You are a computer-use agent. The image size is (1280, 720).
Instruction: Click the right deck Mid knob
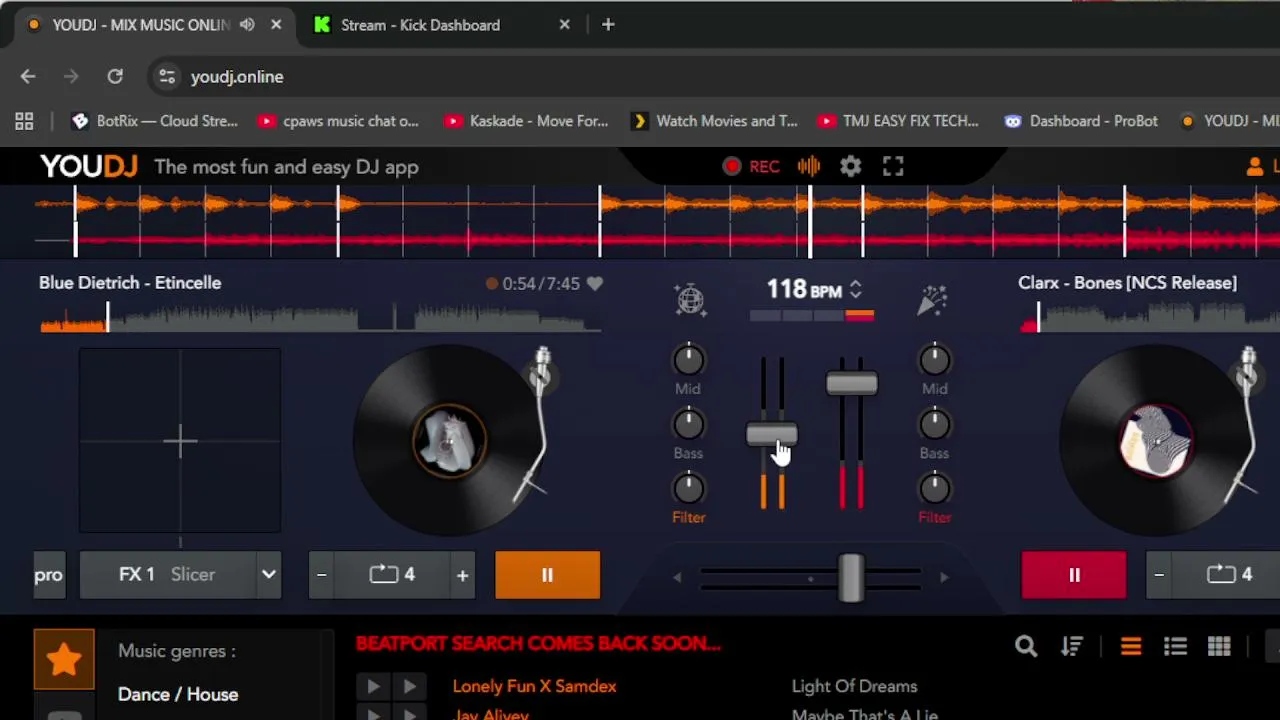[x=934, y=360]
